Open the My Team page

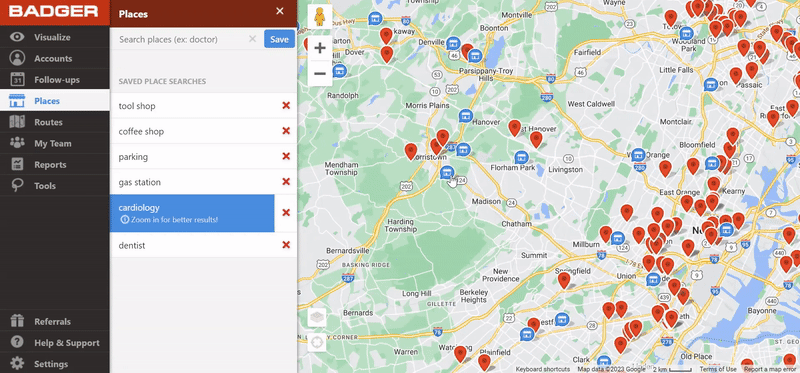coord(55,143)
